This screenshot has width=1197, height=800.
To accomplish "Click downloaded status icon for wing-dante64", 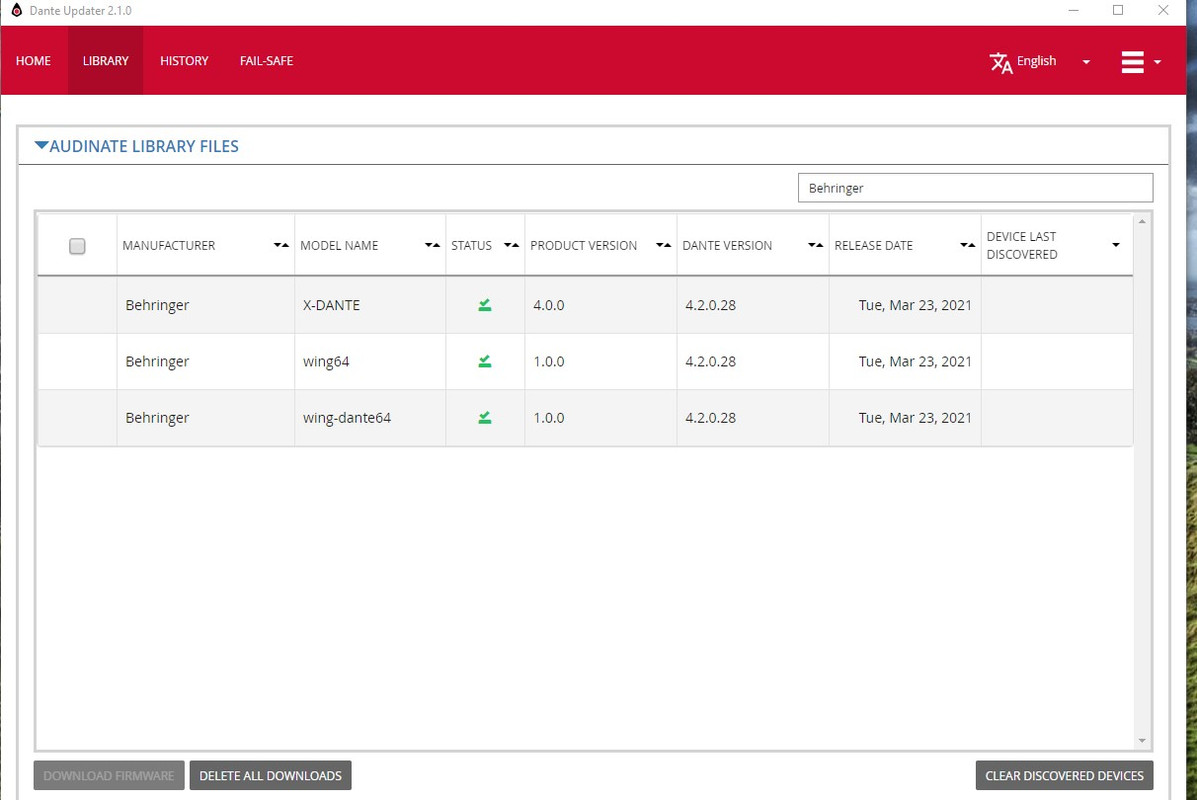I will (x=485, y=418).
